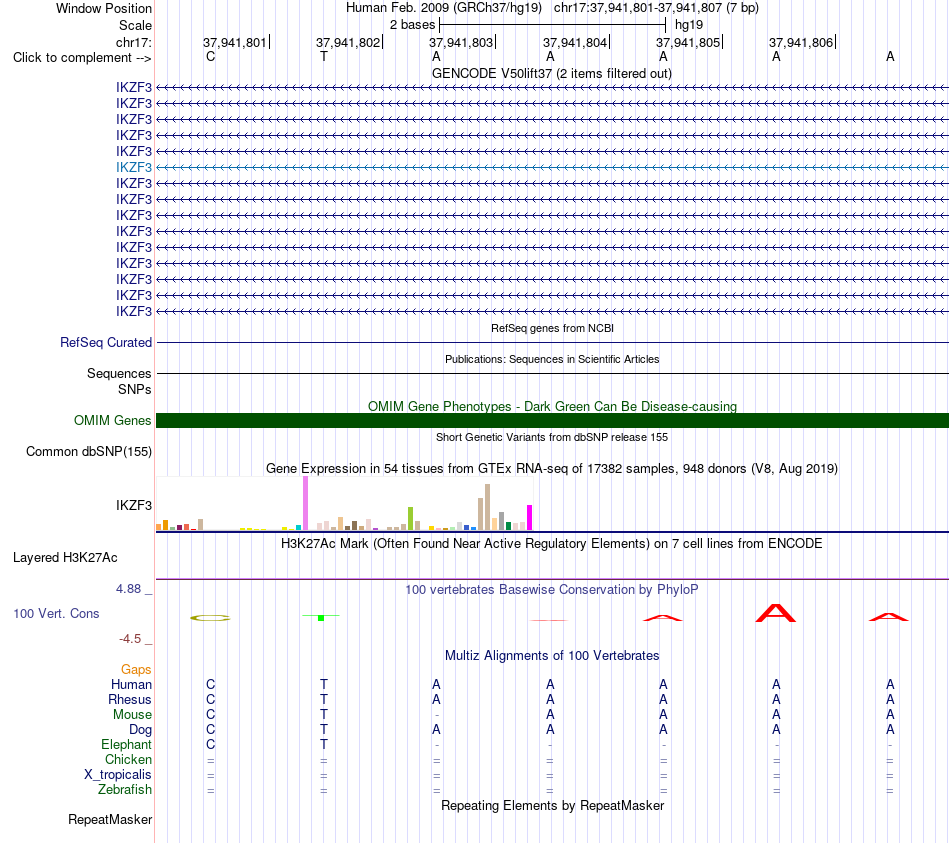Click the RefSeq Curated label
This screenshot has height=843, width=950.
[x=106, y=342]
